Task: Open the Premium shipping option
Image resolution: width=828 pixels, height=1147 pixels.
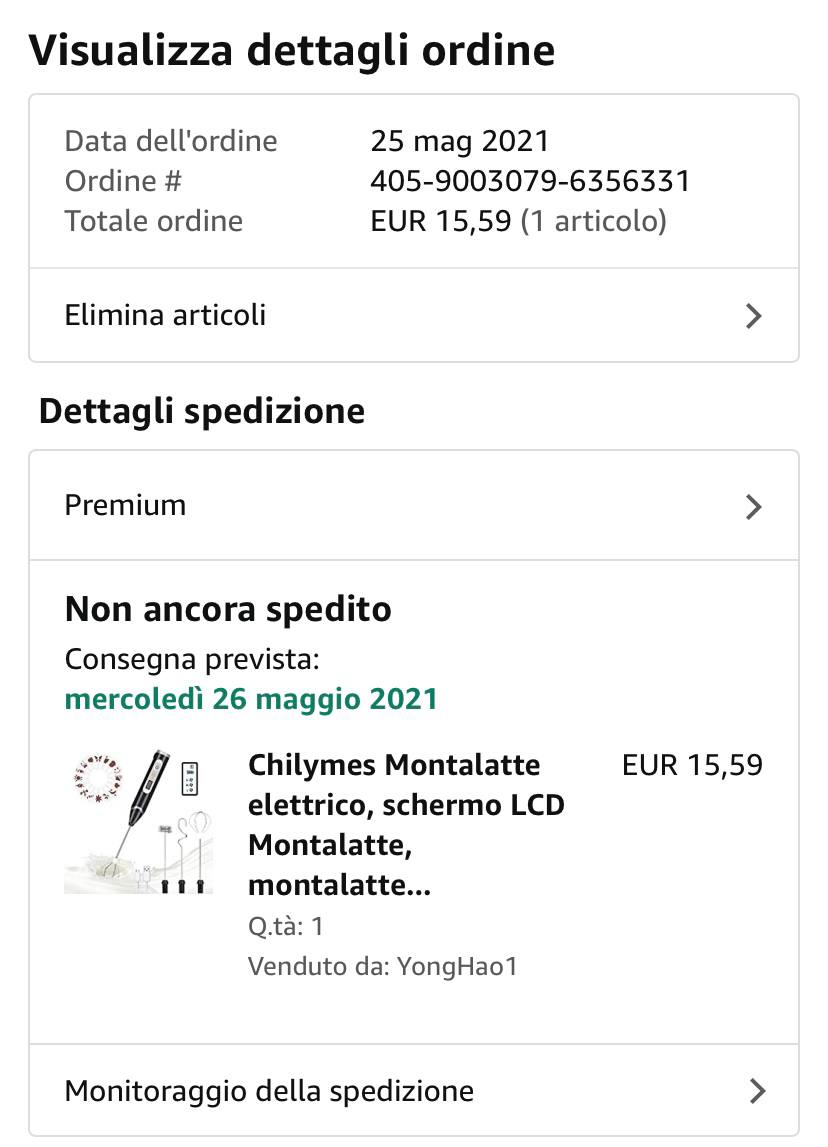Action: (x=126, y=505)
